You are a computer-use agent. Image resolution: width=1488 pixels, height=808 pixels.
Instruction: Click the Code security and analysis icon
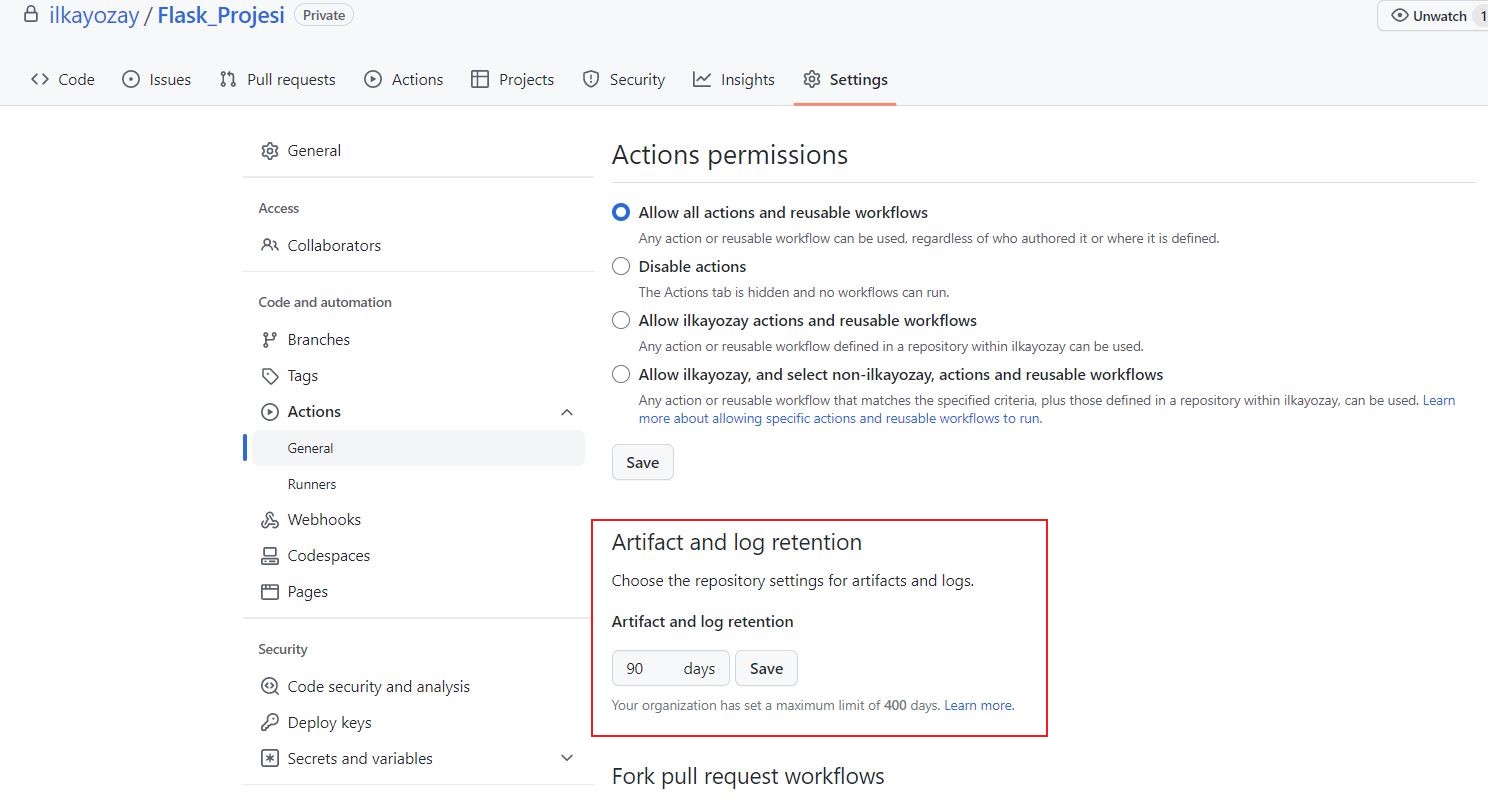269,687
